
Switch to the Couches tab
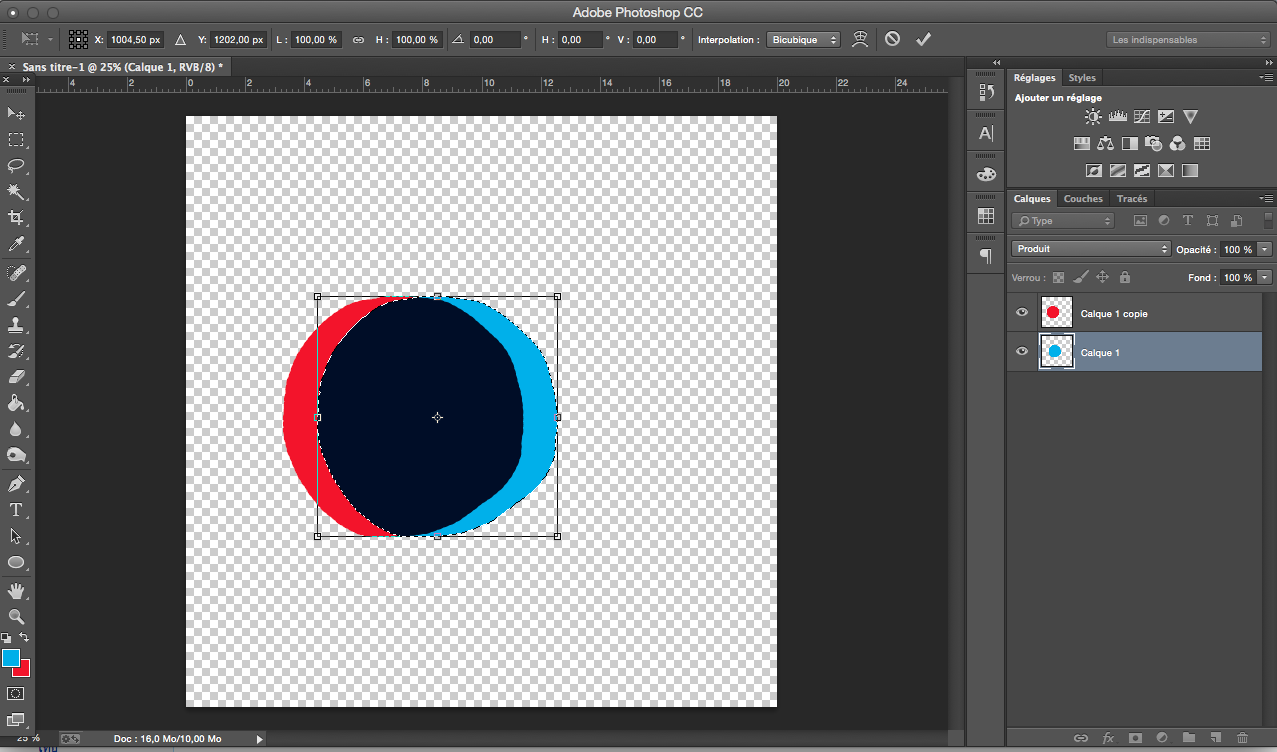coord(1083,199)
